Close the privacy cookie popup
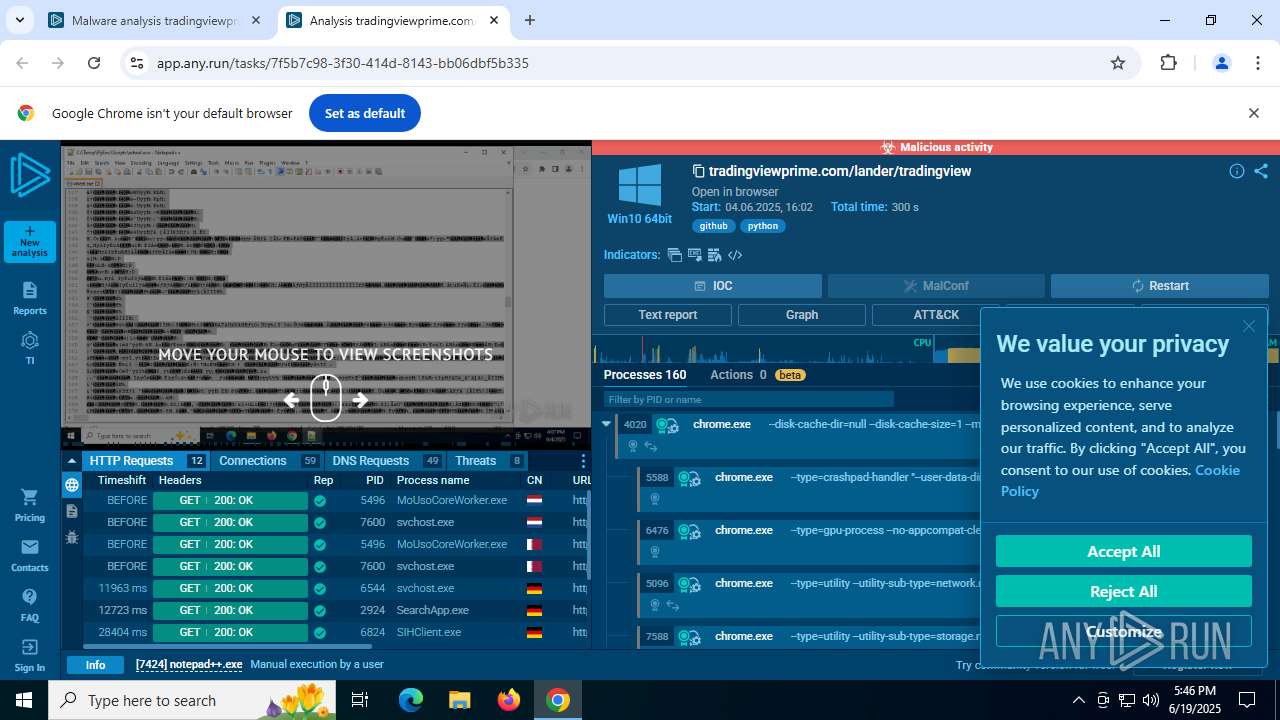This screenshot has height=720, width=1280. (1249, 326)
